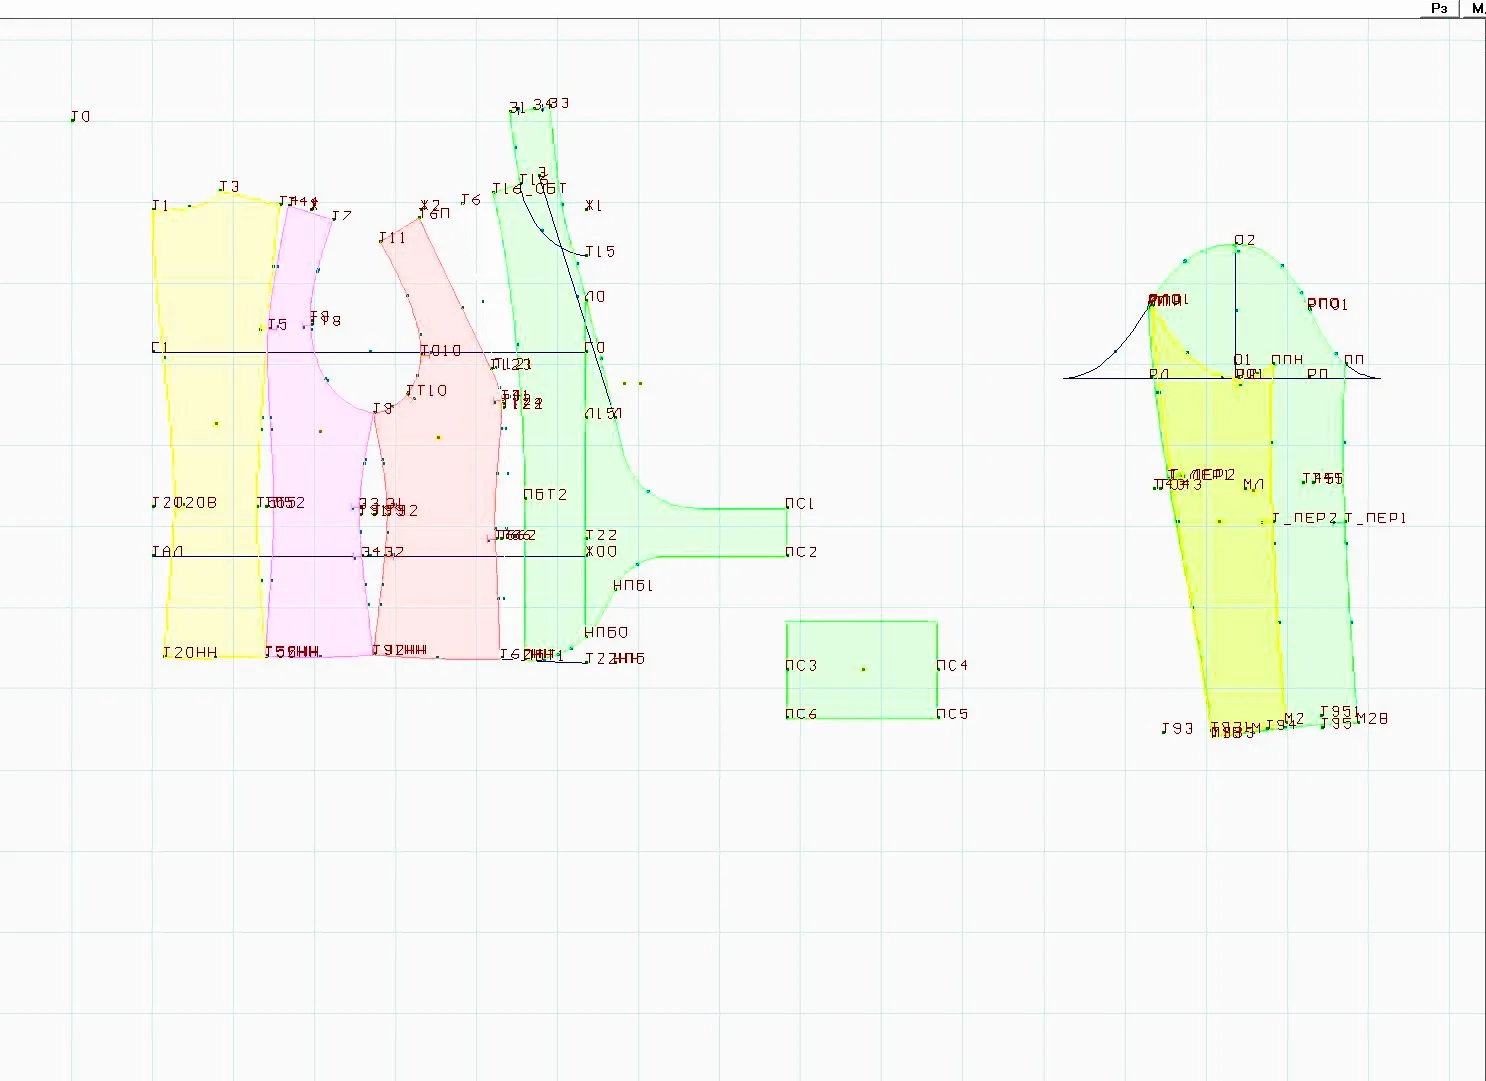Viewport: 1486px width, 1081px height.
Task: Click point label Т010
Action: point(441,351)
